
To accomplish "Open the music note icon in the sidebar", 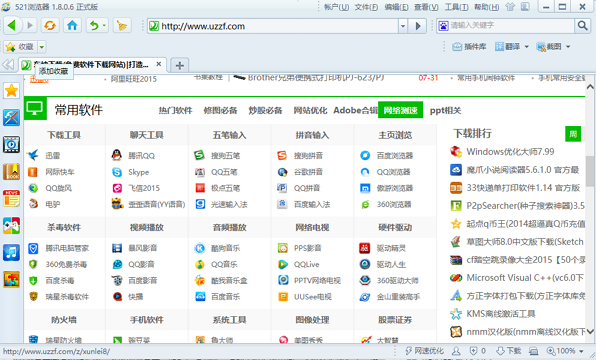I will click(11, 252).
